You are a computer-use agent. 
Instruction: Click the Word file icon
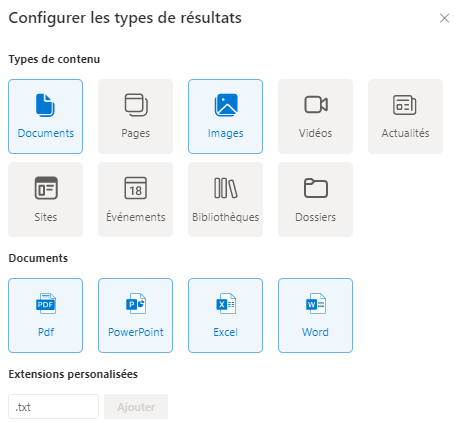coord(316,303)
